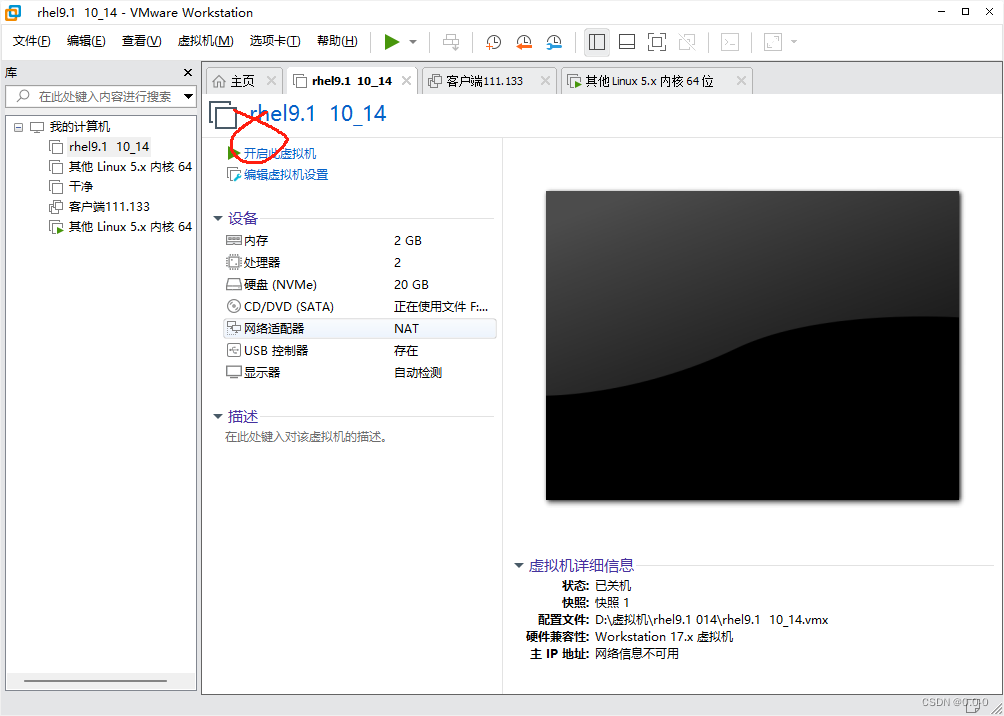Open the 文件(F) menu
Image resolution: width=1004 pixels, height=716 pixels.
[x=31, y=42]
